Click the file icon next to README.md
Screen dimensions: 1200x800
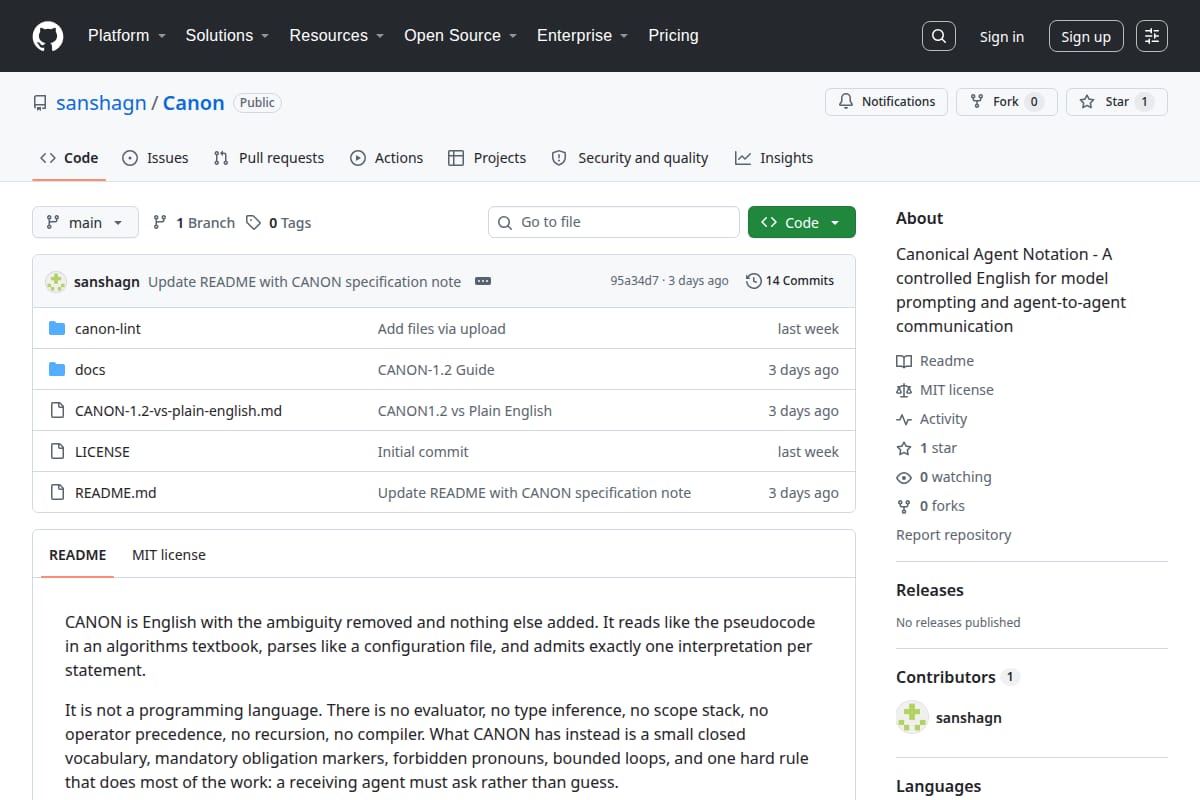57,493
